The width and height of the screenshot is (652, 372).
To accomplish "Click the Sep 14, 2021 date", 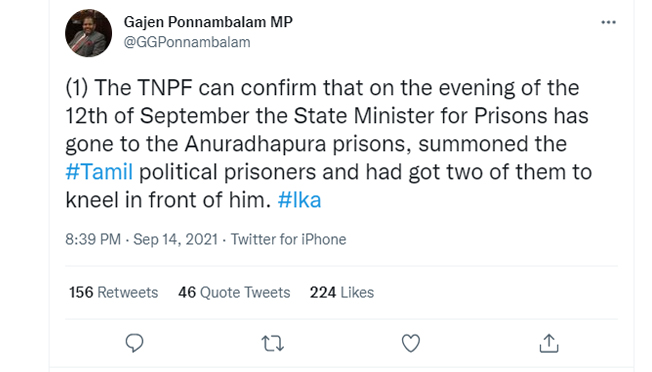I will (175, 239).
